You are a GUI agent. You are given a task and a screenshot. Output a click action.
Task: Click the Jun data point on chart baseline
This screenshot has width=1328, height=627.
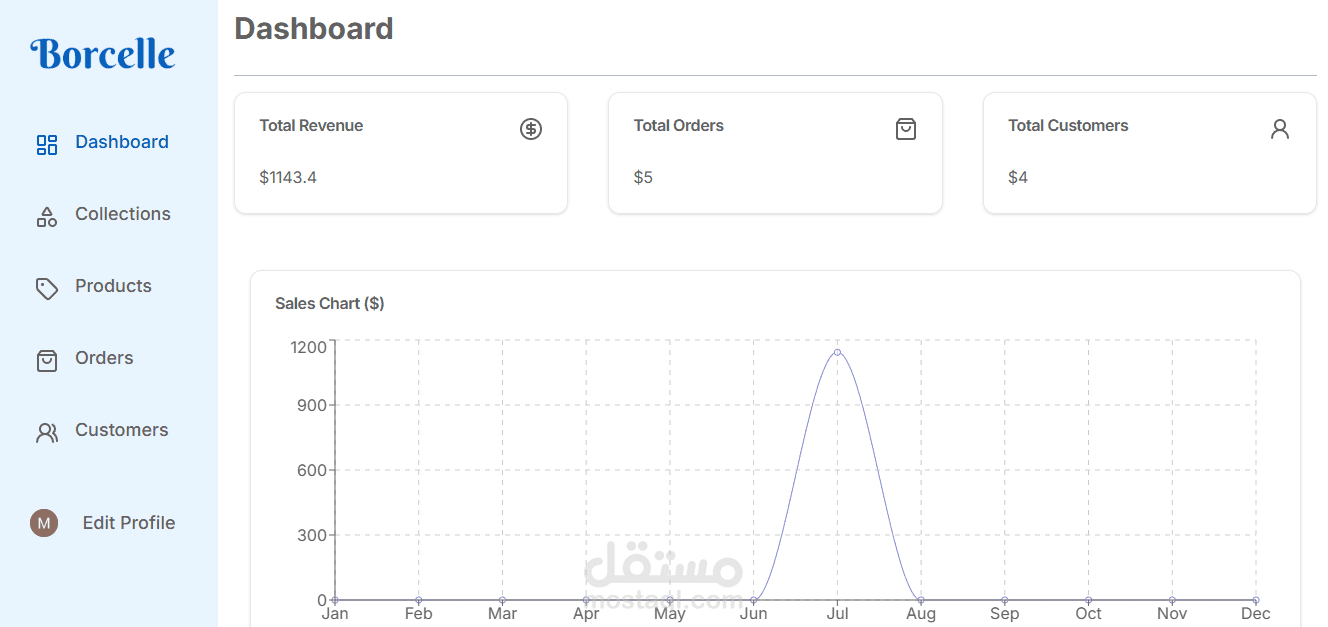(753, 600)
